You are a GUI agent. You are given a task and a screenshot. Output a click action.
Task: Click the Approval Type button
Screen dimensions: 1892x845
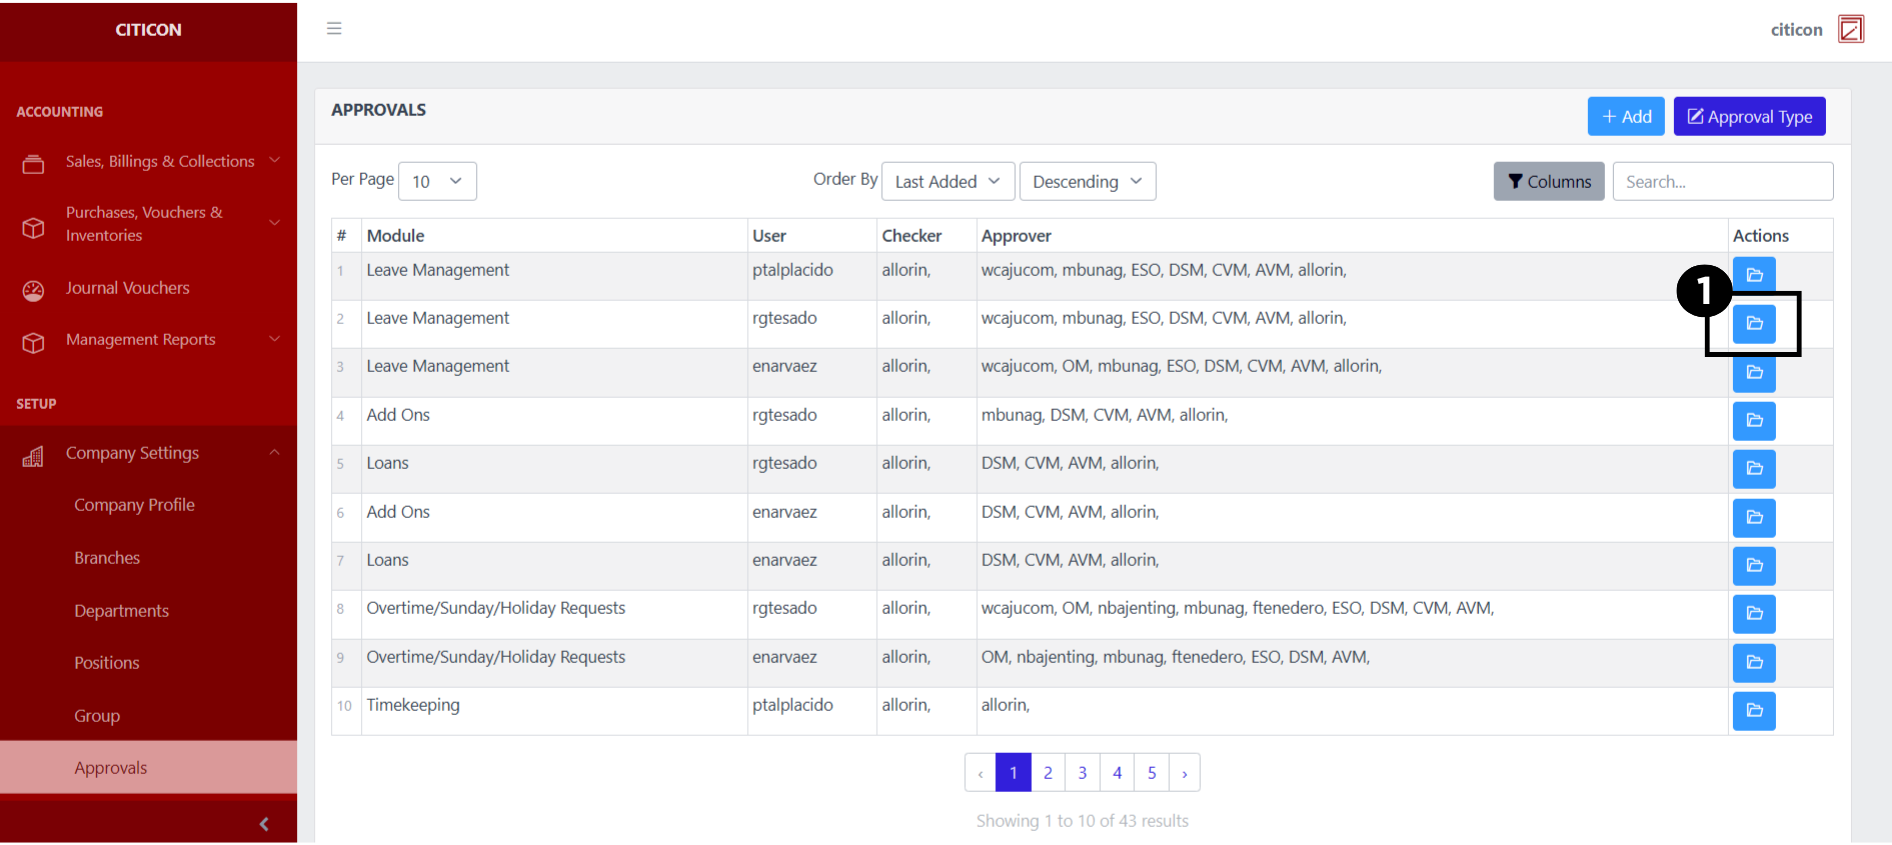tap(1748, 117)
